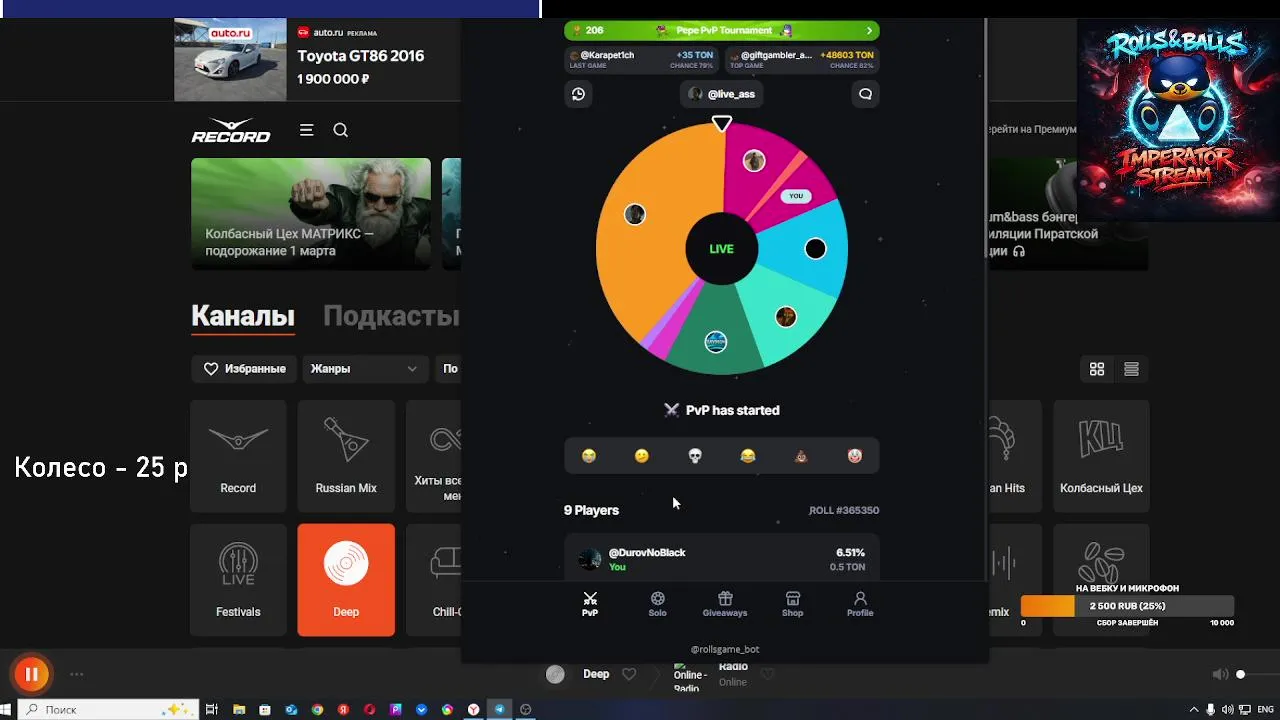Favorite the Deep station with heart icon

[629, 674]
